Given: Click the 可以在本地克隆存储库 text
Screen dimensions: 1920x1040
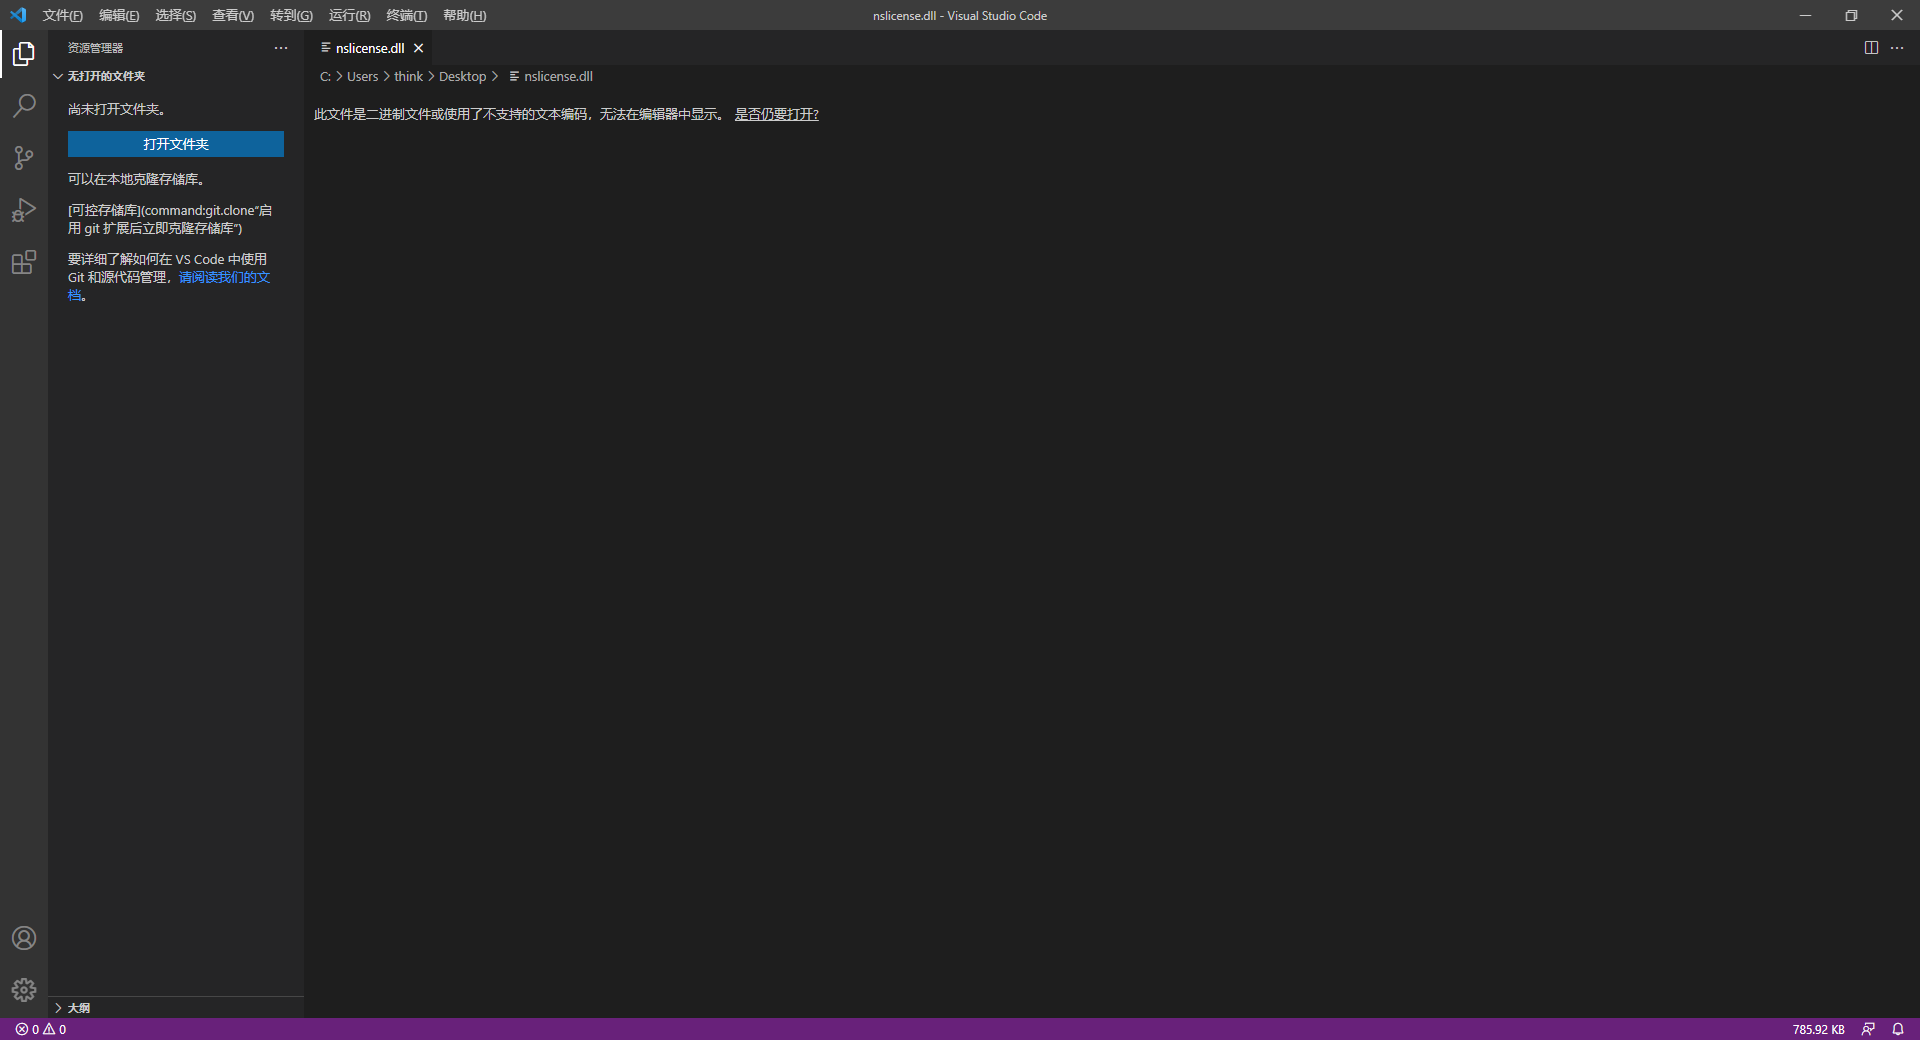Looking at the screenshot, I should click(x=137, y=180).
